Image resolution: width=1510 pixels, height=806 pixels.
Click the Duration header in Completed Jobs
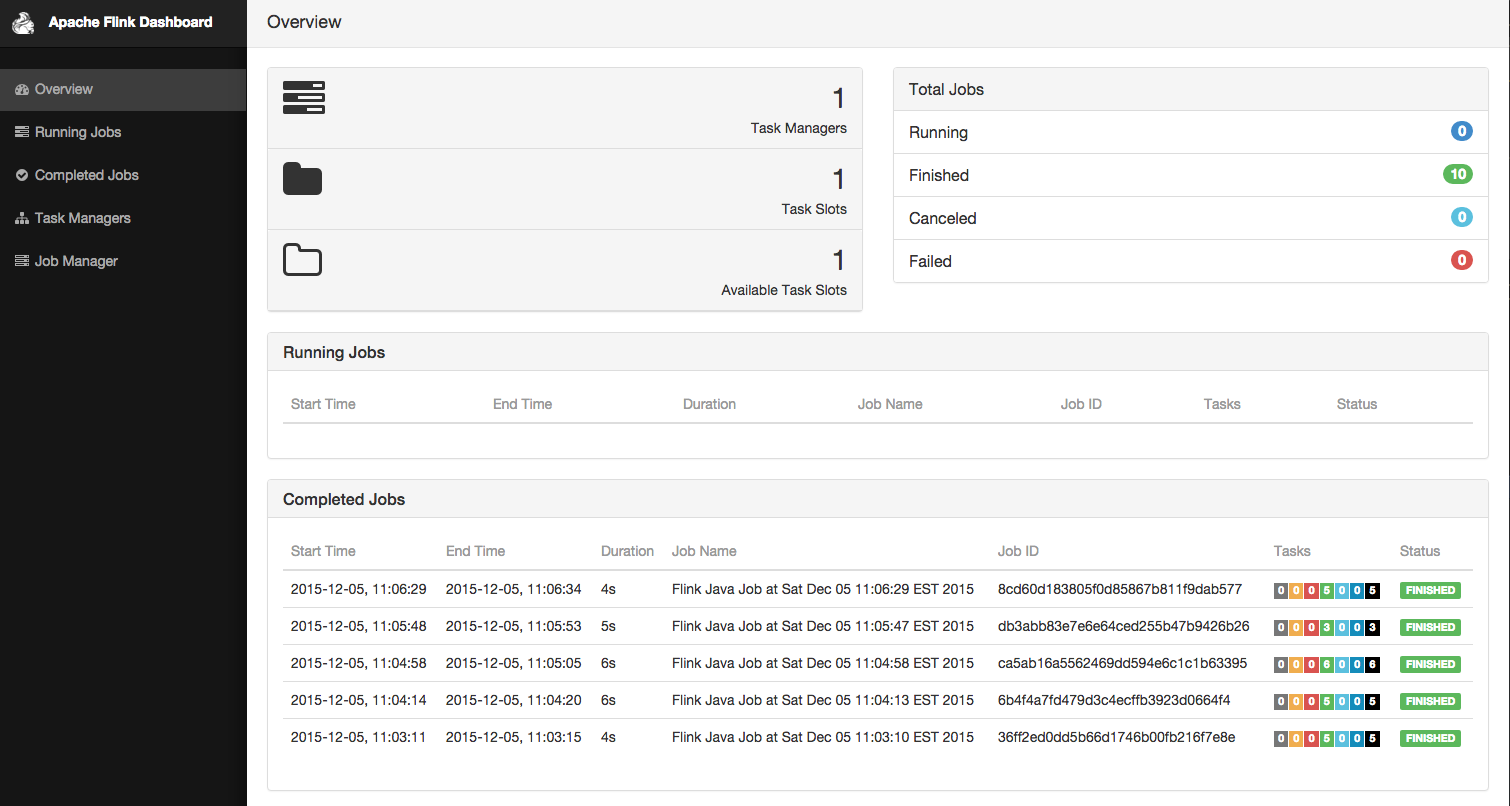point(627,551)
